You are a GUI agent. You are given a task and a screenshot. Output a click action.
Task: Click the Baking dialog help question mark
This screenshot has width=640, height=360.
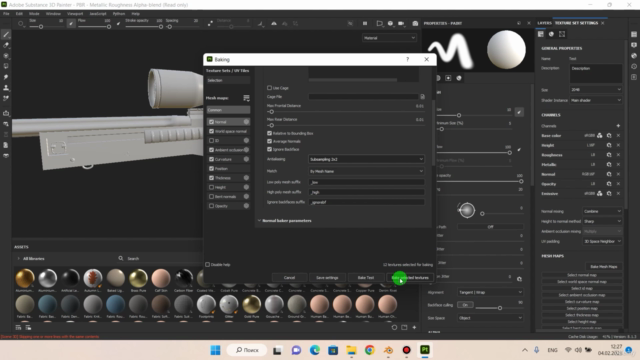(x=407, y=59)
